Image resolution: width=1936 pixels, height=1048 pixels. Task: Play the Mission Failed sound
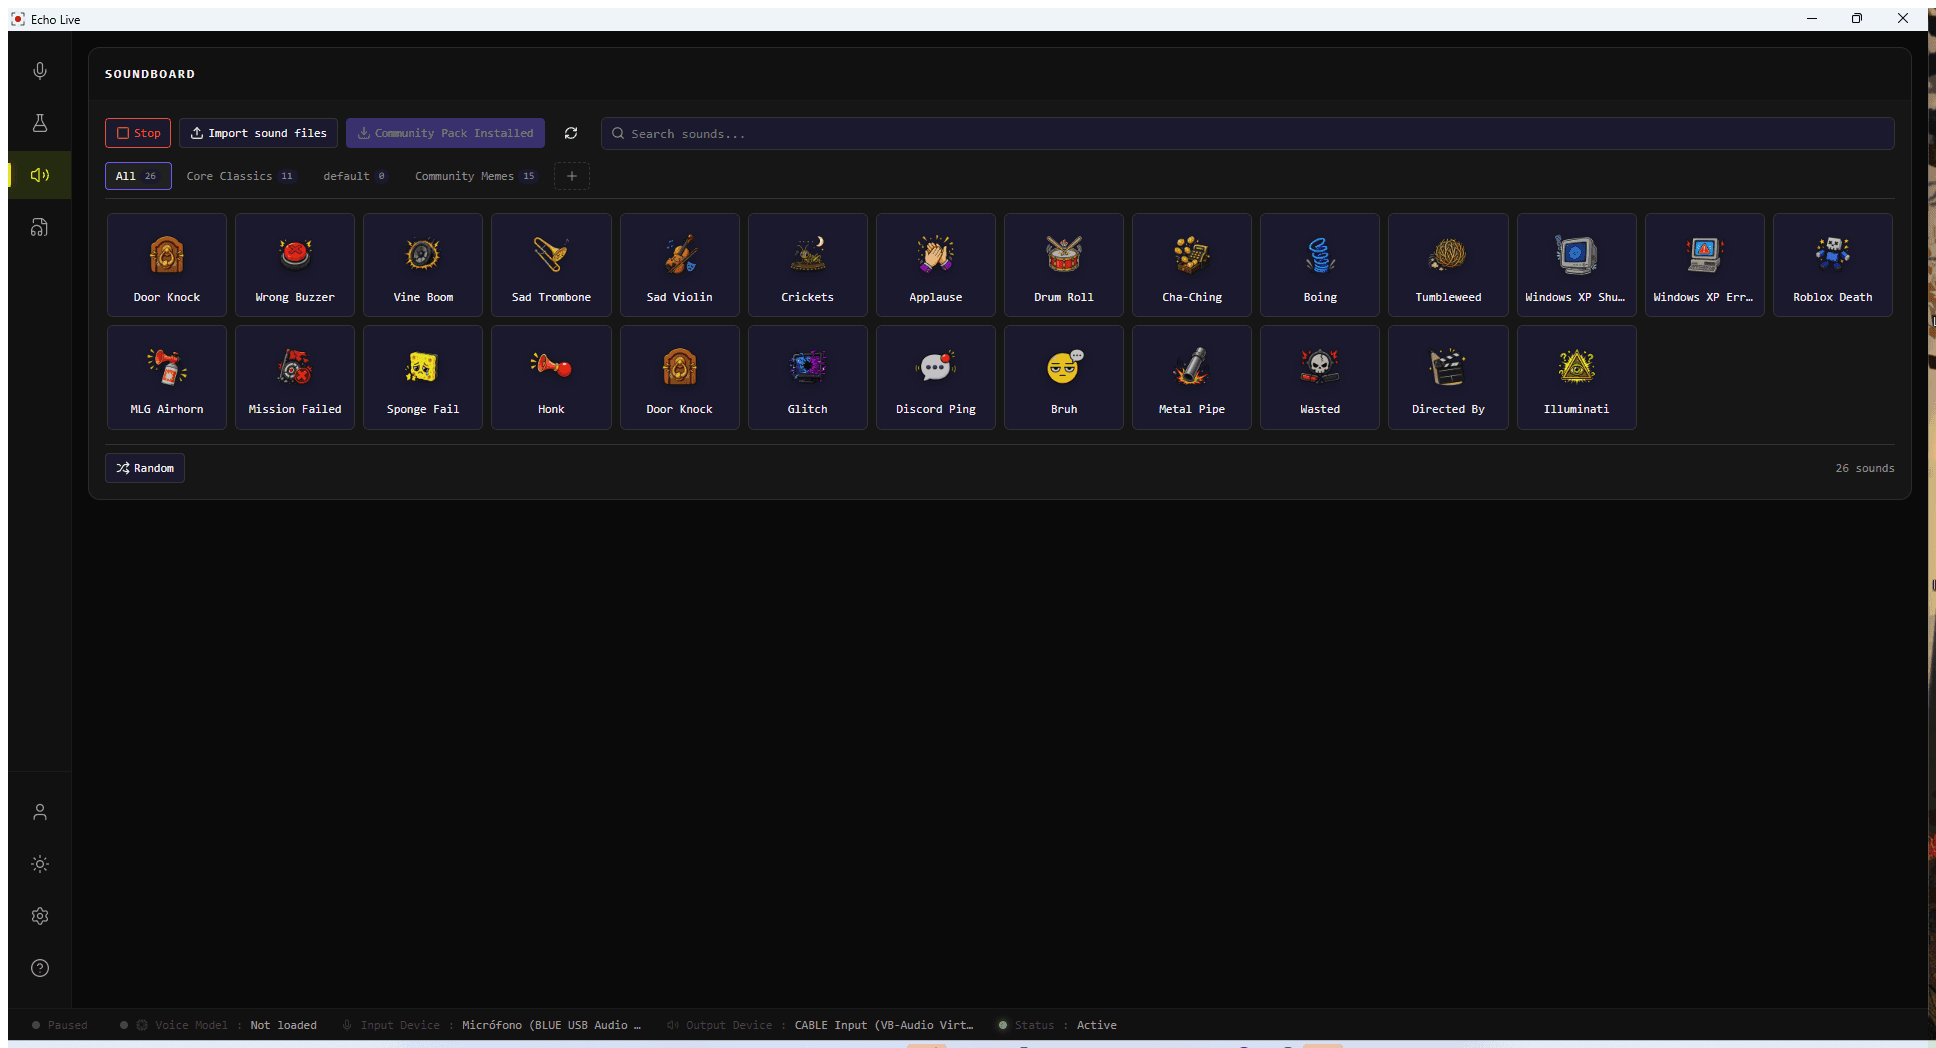point(295,377)
